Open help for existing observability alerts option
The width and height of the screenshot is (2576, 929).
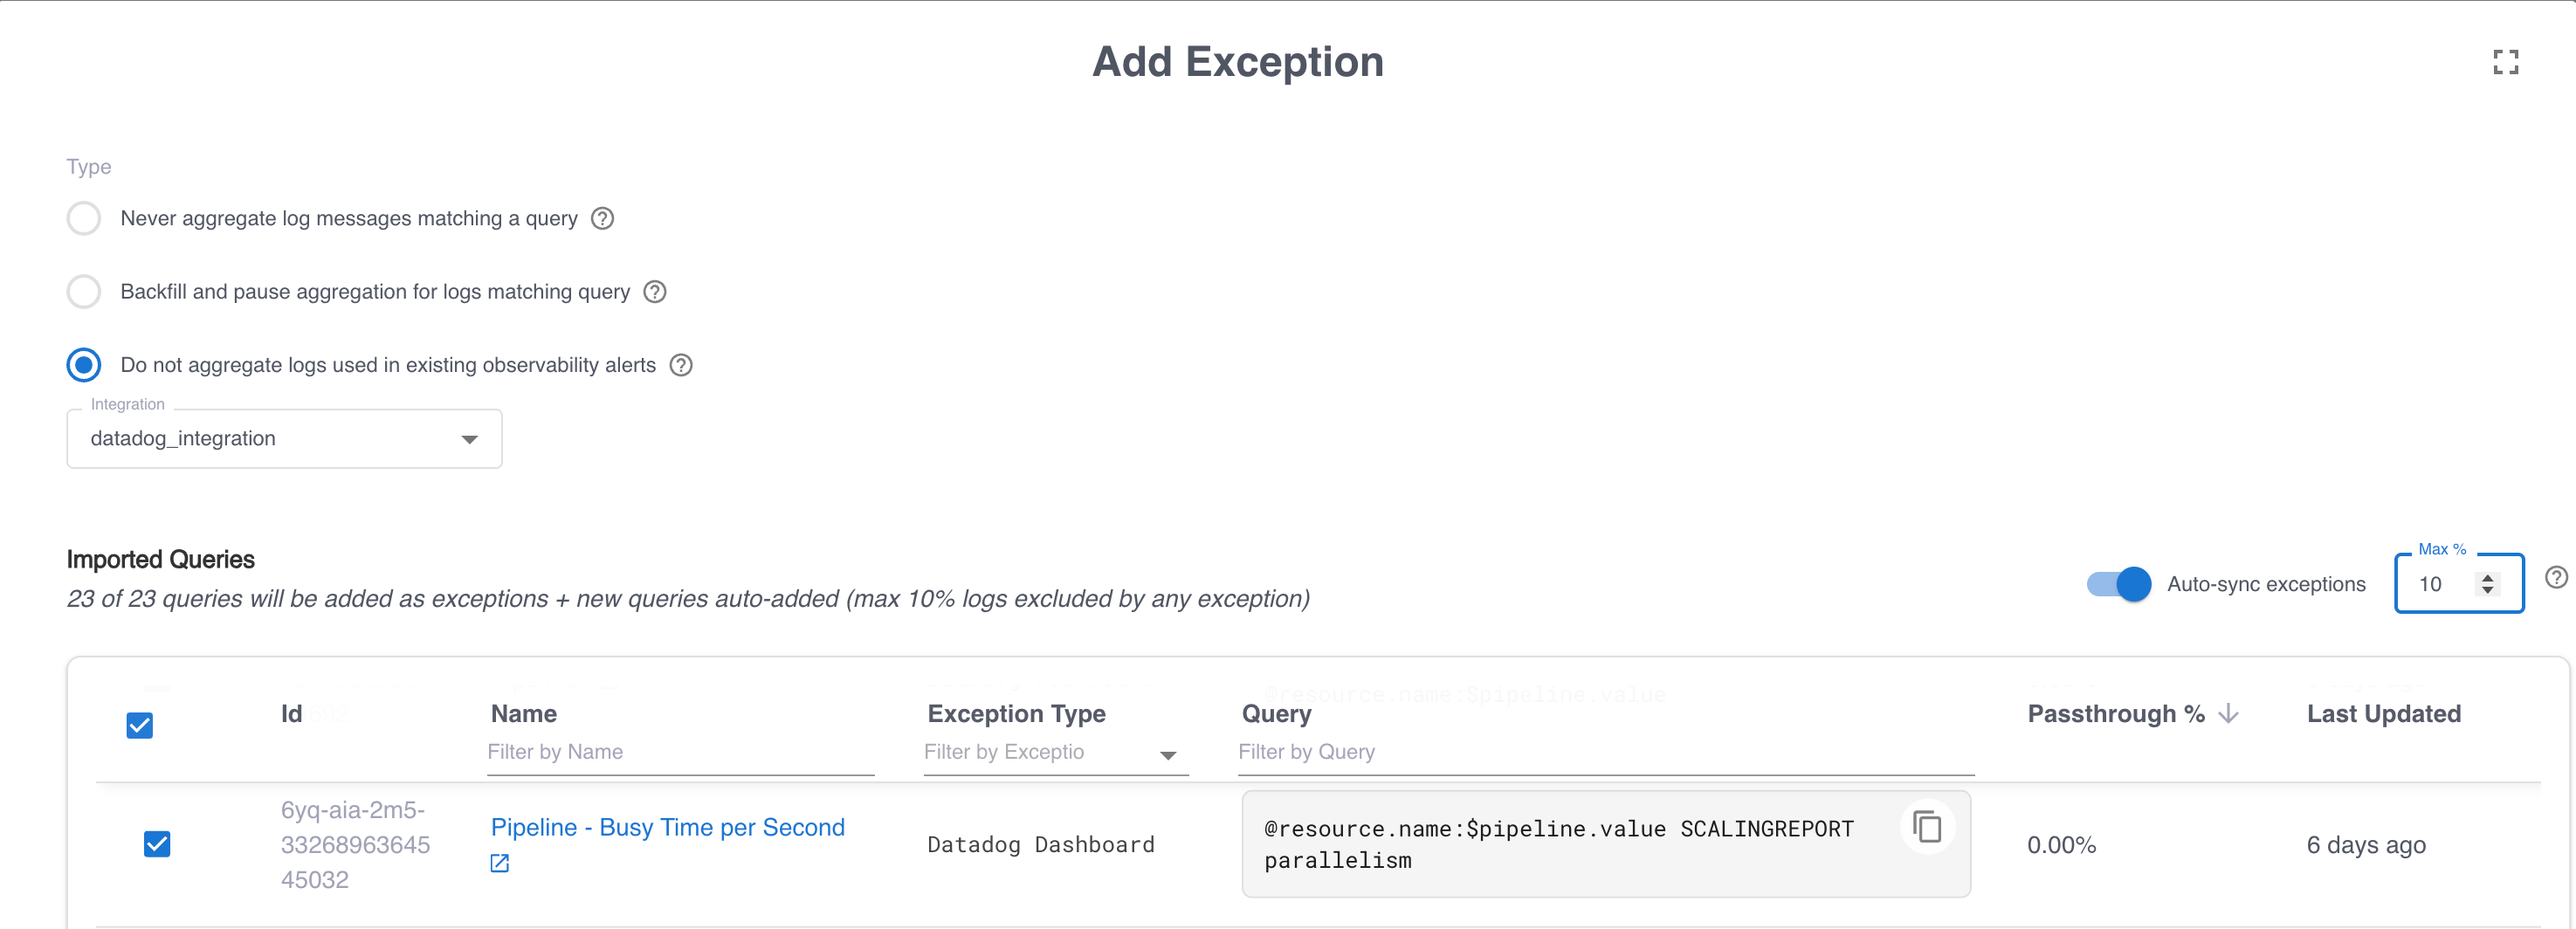click(x=681, y=365)
